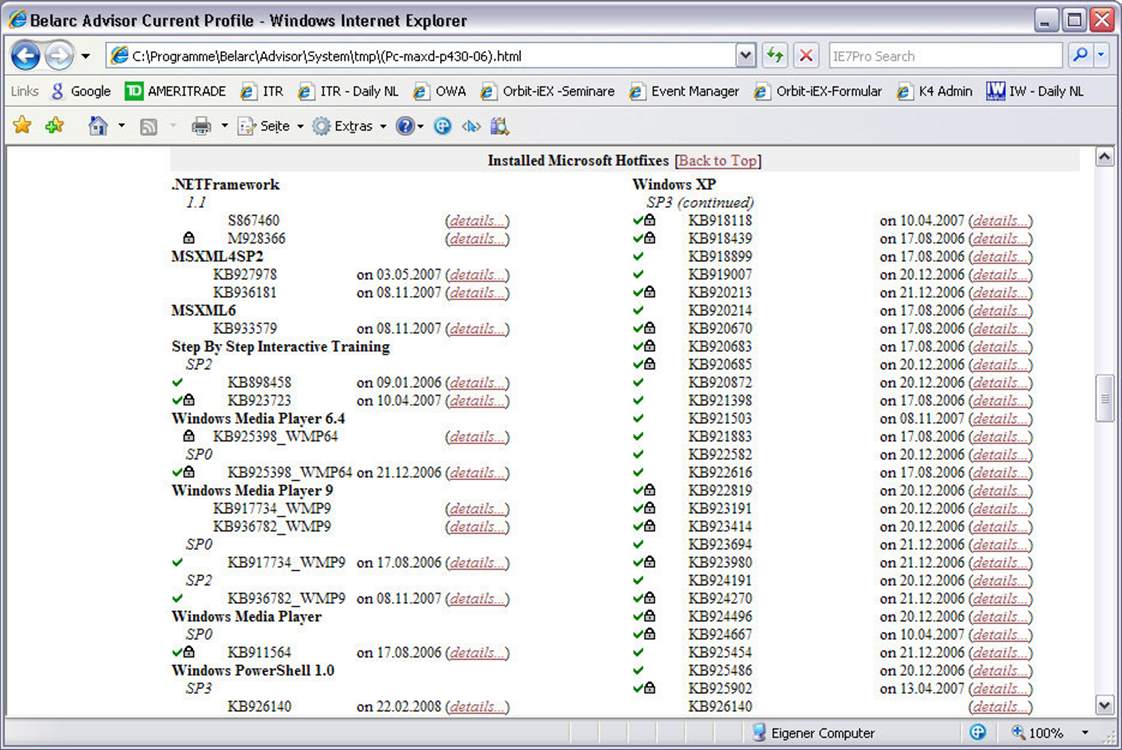
Task: Click the Back to Top link
Action: tap(718, 160)
